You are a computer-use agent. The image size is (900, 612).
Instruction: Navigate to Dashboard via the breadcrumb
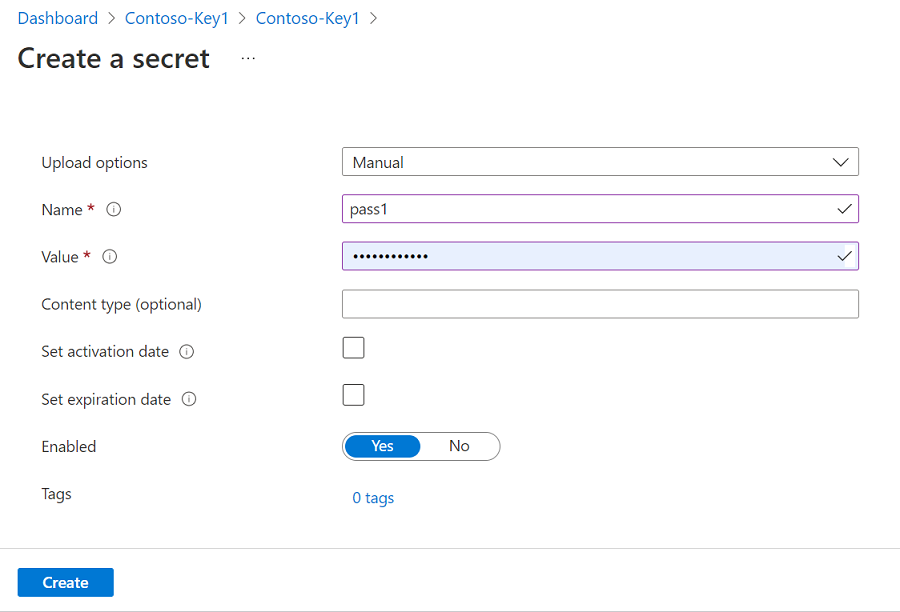pyautogui.click(x=57, y=18)
